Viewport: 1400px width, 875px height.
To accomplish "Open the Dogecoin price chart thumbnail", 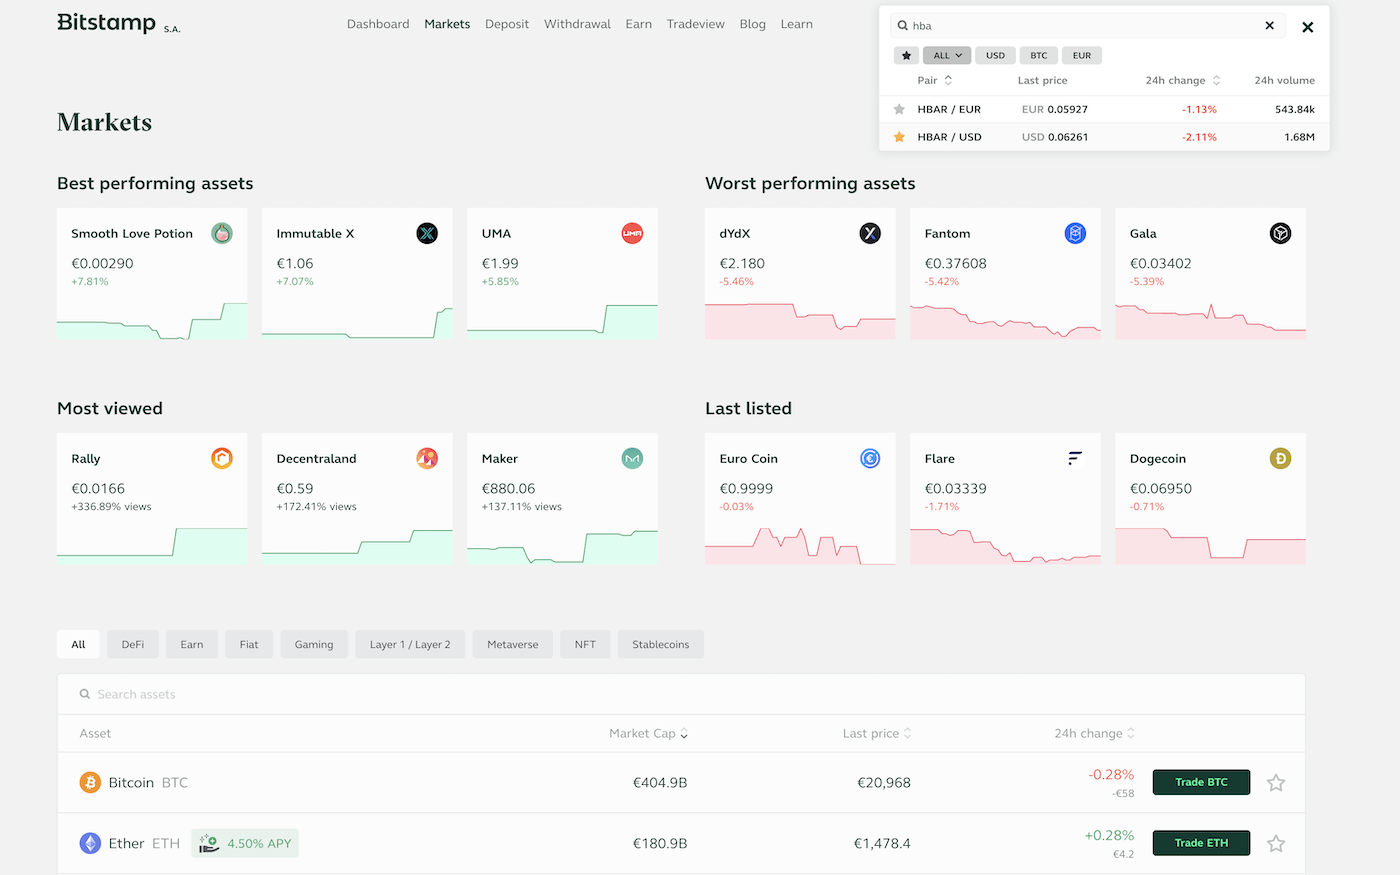I will pos(1210,545).
